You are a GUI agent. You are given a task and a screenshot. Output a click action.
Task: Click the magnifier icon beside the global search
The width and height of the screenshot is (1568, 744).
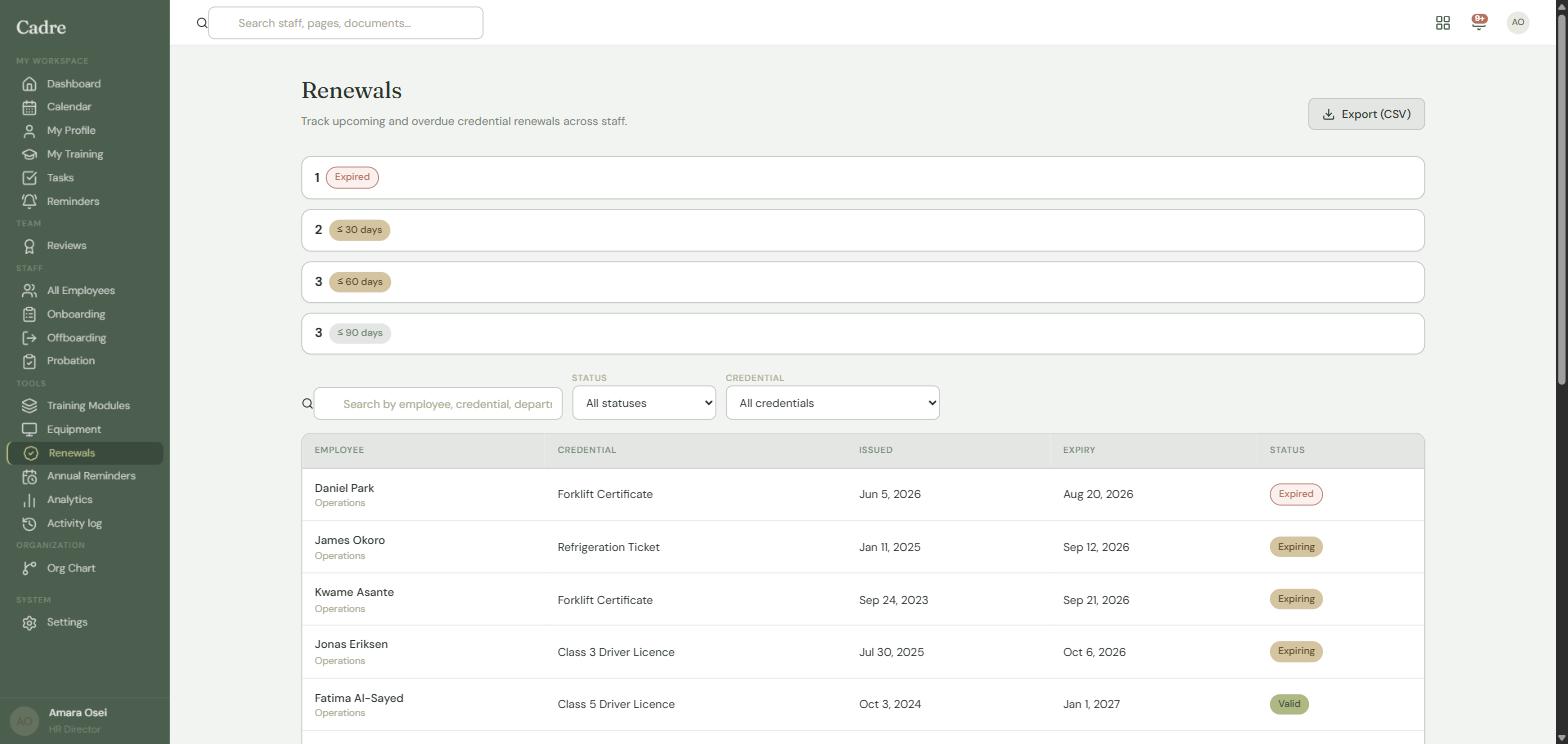coord(202,23)
